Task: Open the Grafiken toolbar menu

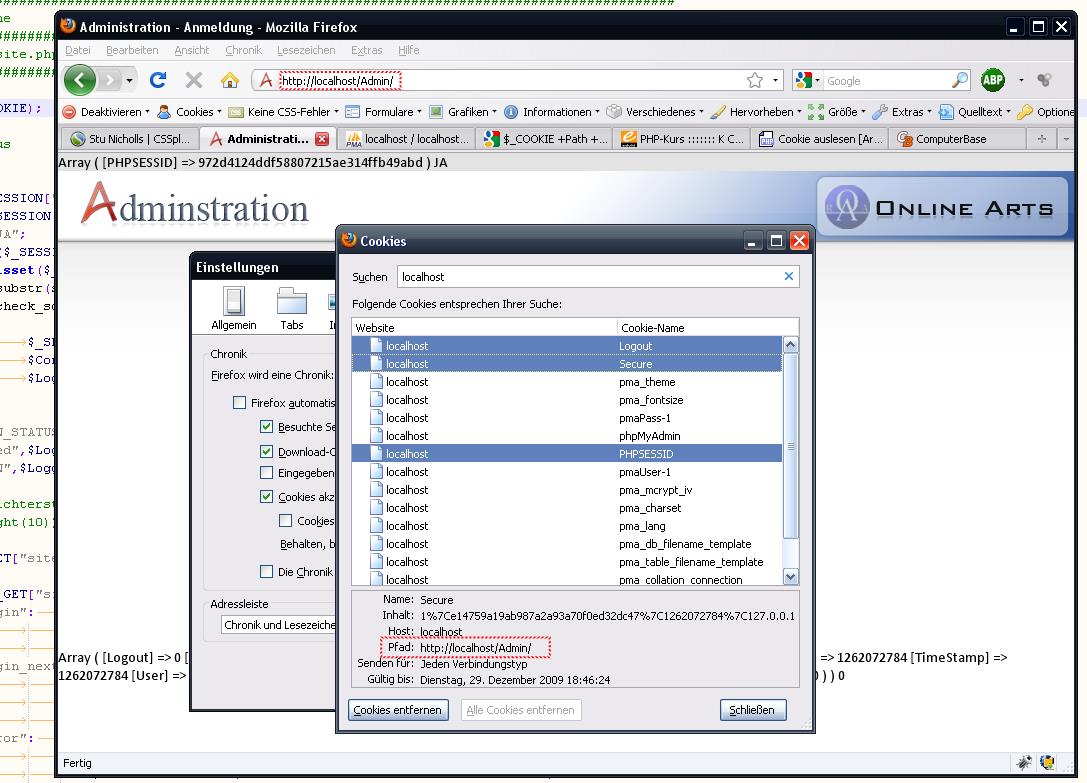Action: click(462, 112)
